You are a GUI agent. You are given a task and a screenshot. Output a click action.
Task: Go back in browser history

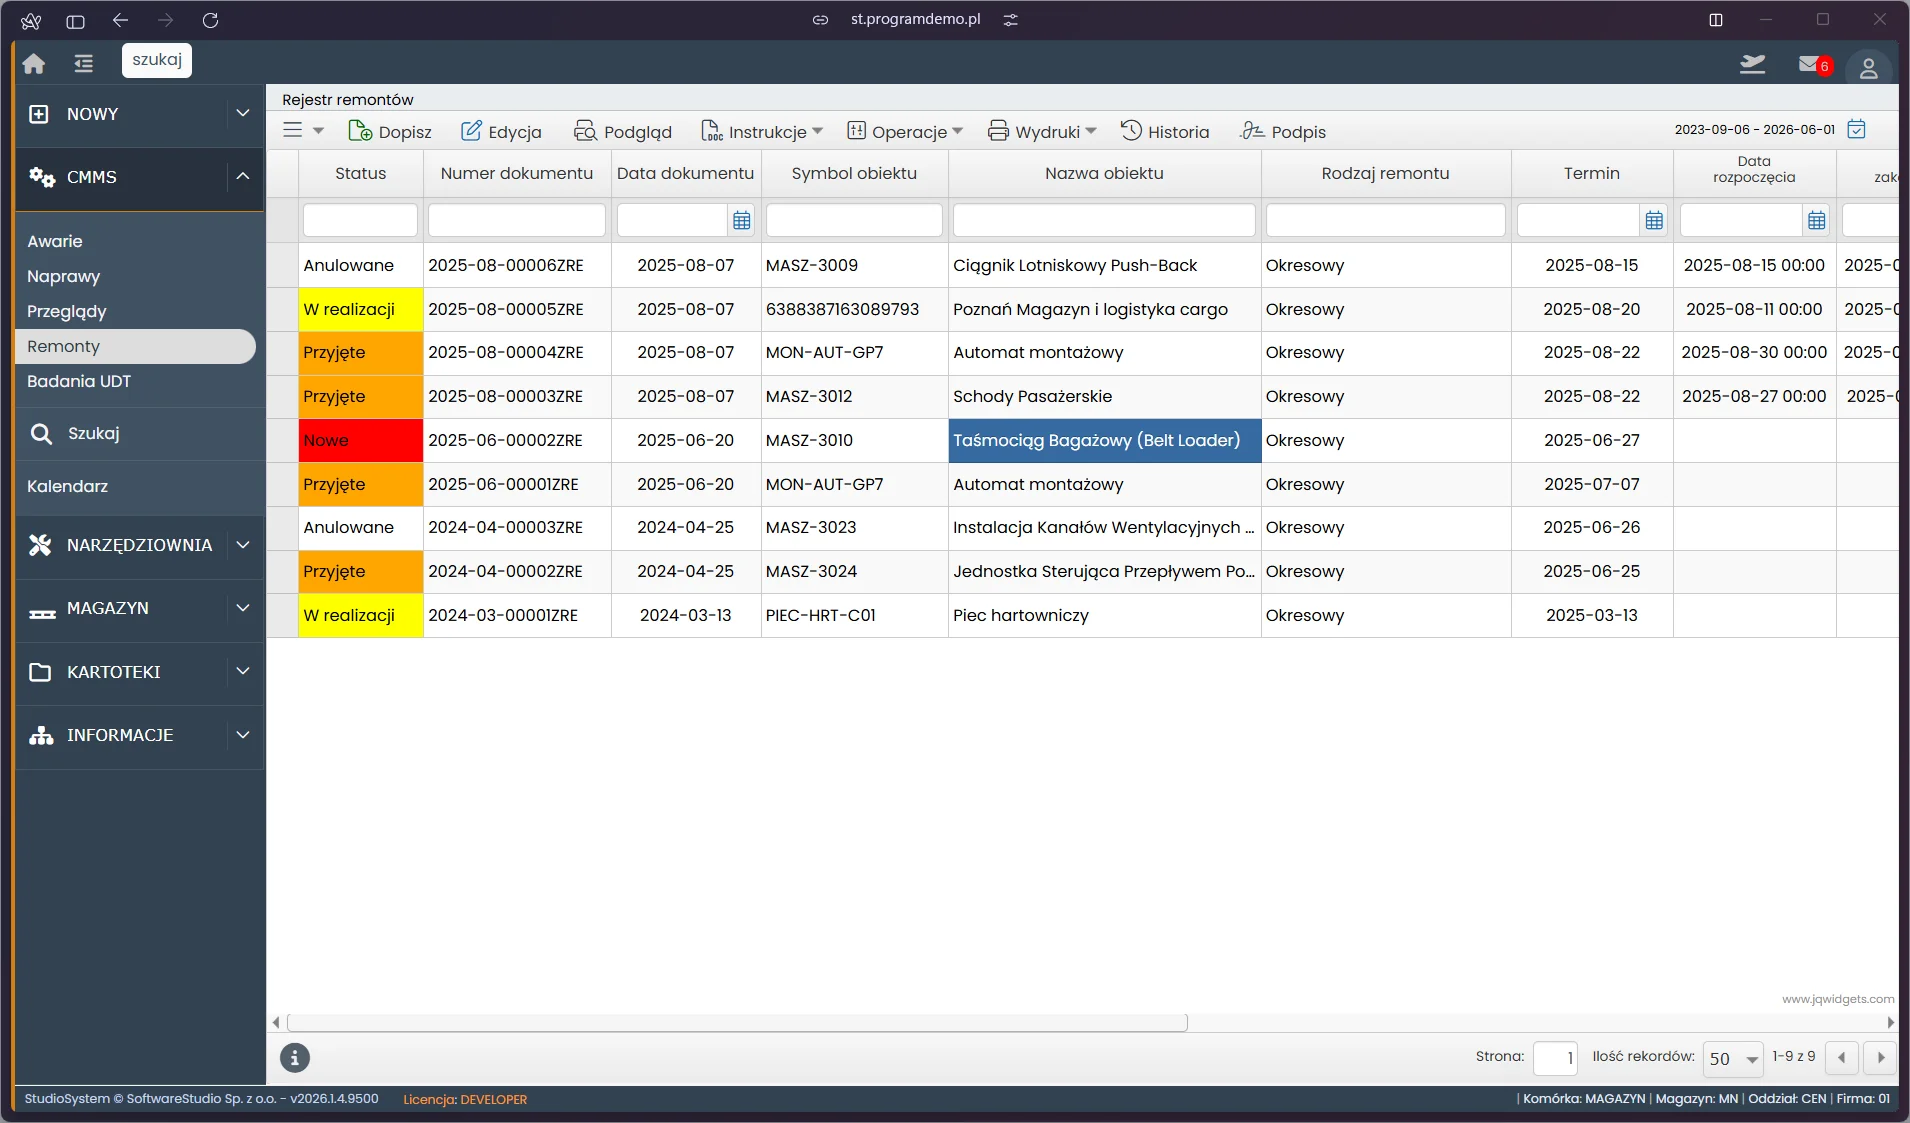(120, 20)
